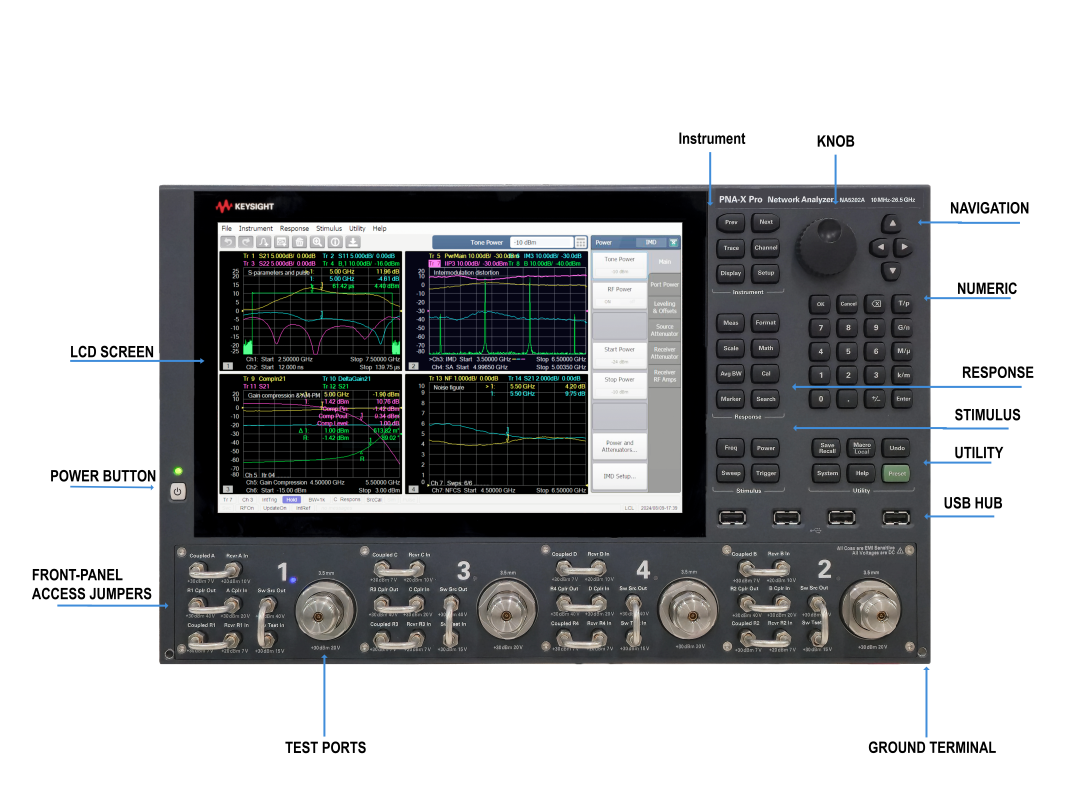Image resolution: width=1075 pixels, height=800 pixels.
Task: Open the Power and Attenuators... softkey
Action: (619, 446)
